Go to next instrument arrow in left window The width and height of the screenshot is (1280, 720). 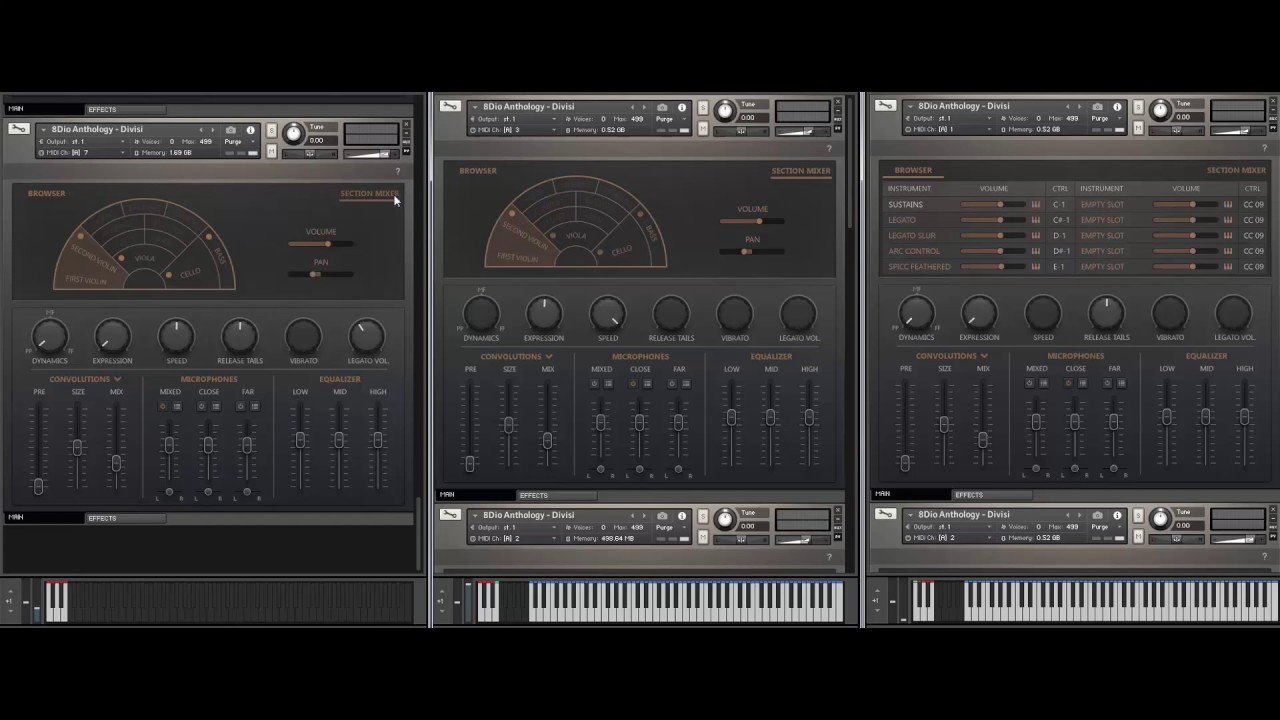click(214, 130)
